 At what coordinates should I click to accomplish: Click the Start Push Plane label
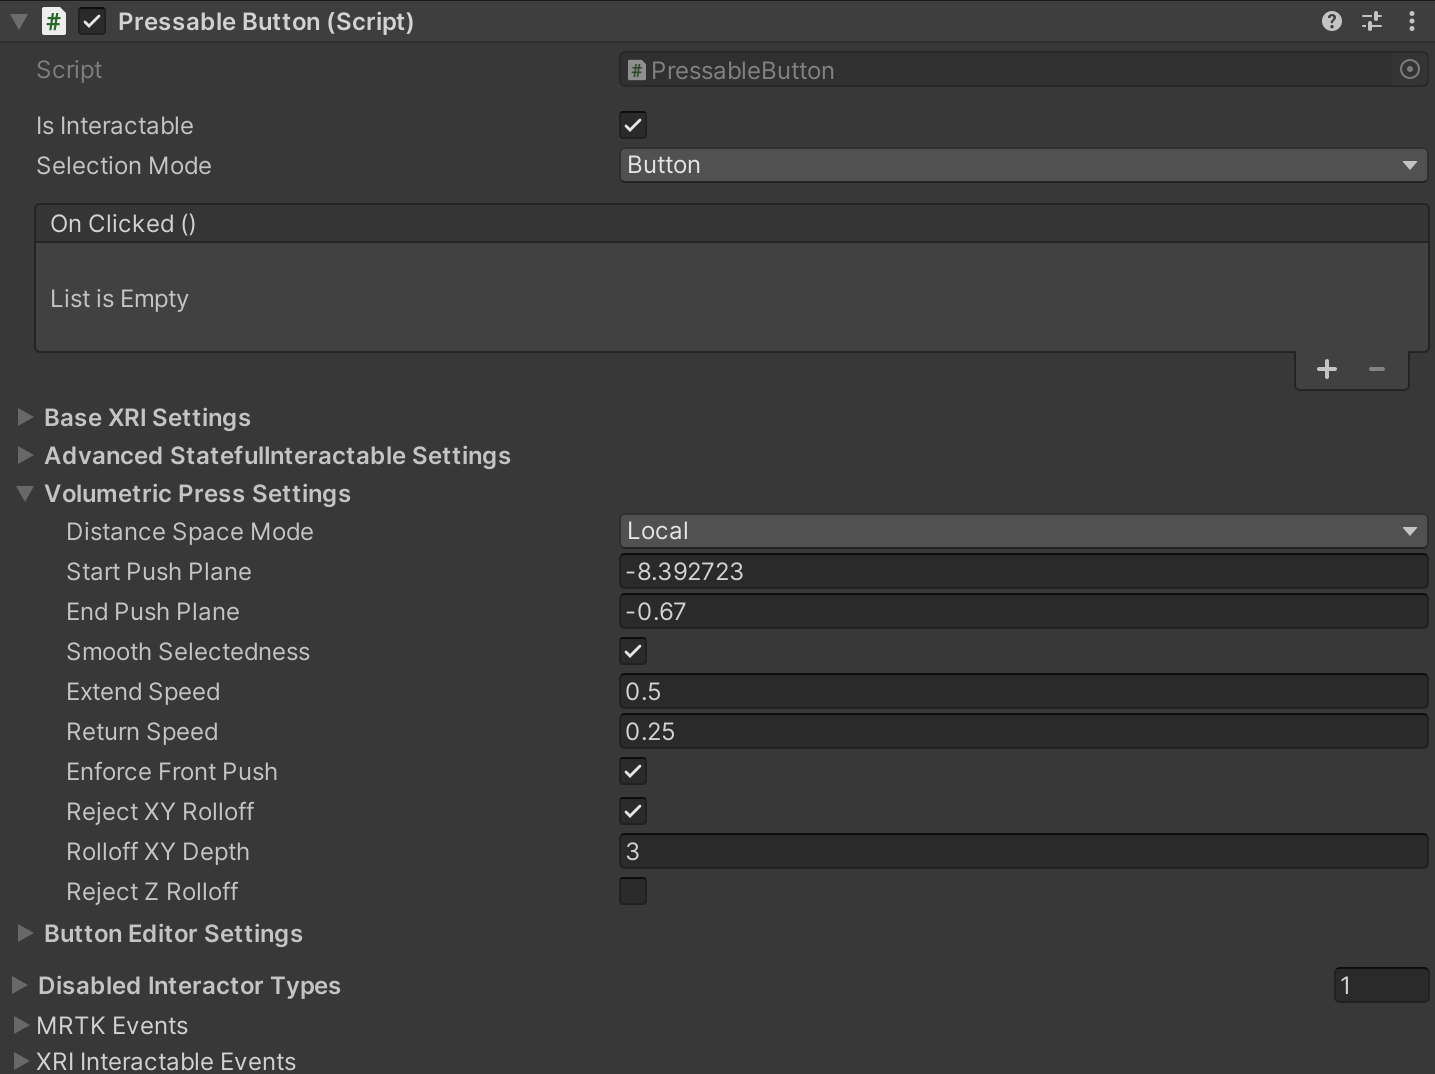point(159,571)
